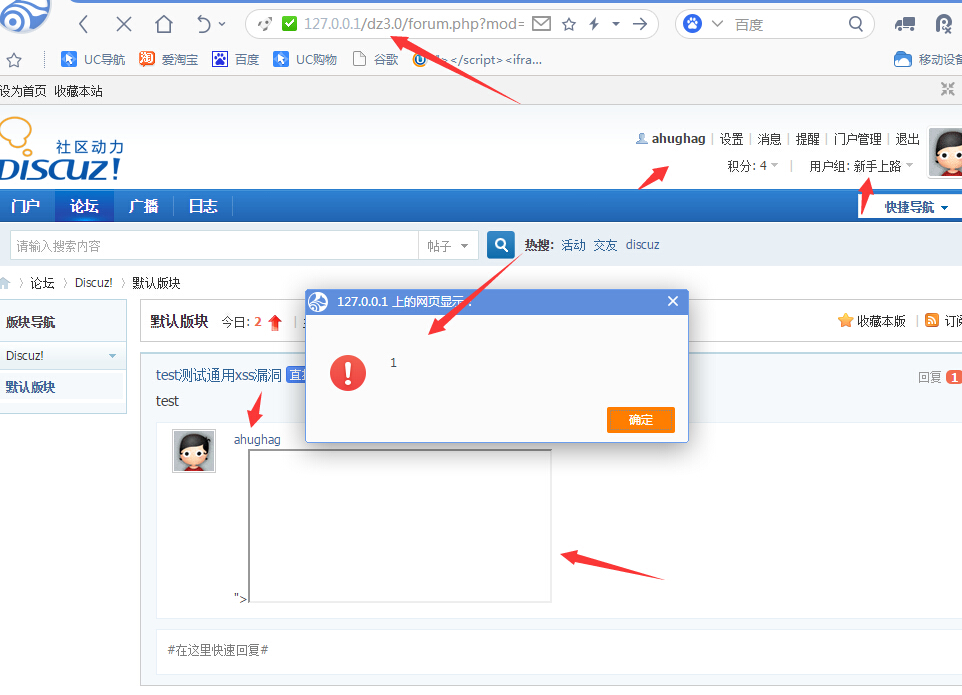The height and width of the screenshot is (695, 962).
Task: Click the Discuz! logo
Action: [x=61, y=150]
